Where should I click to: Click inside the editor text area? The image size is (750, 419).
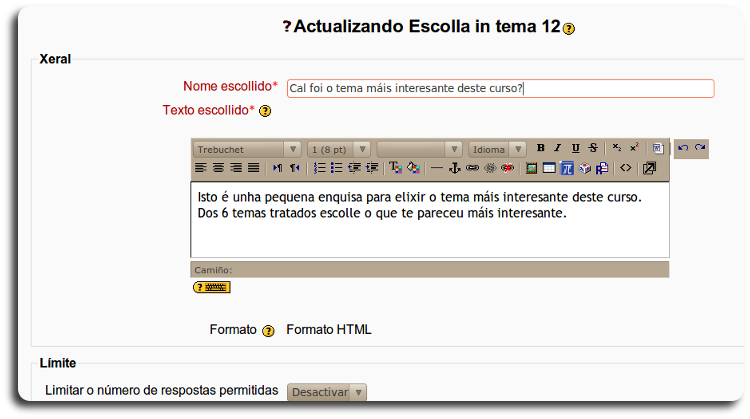(x=430, y=220)
